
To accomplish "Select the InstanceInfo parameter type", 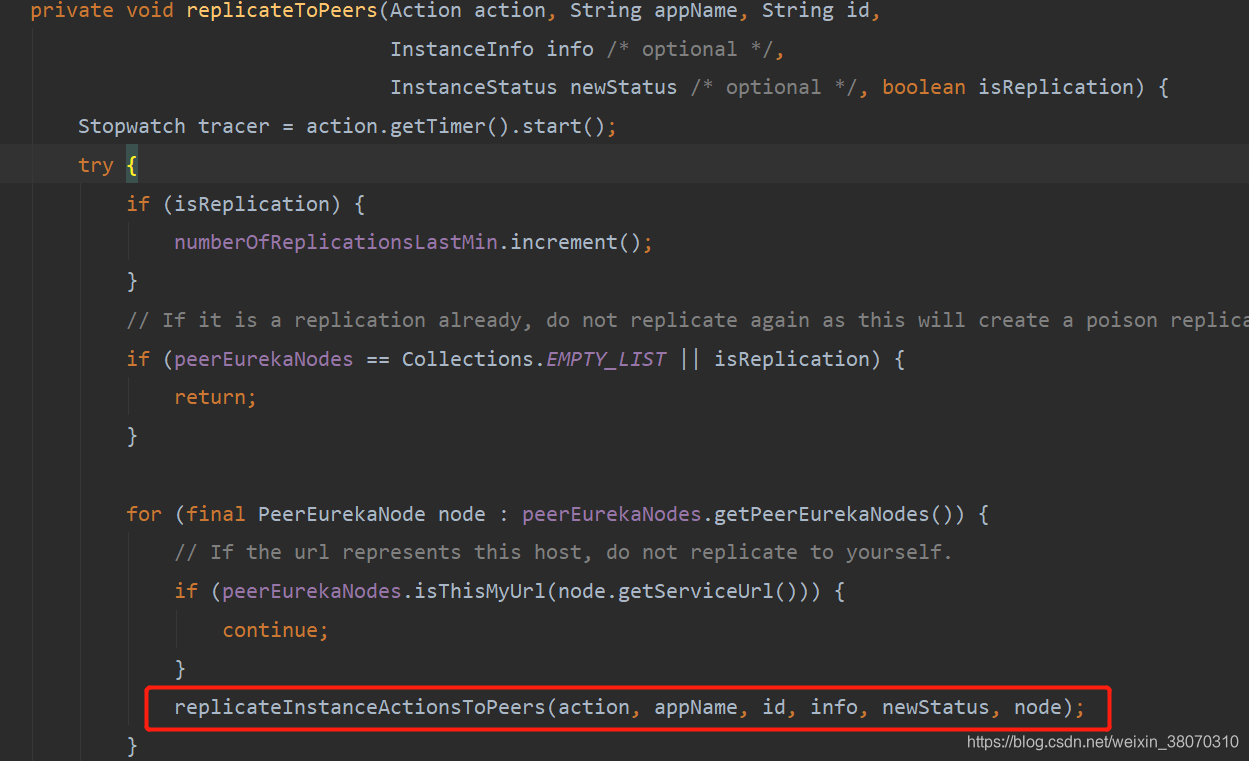I will click(x=462, y=49).
